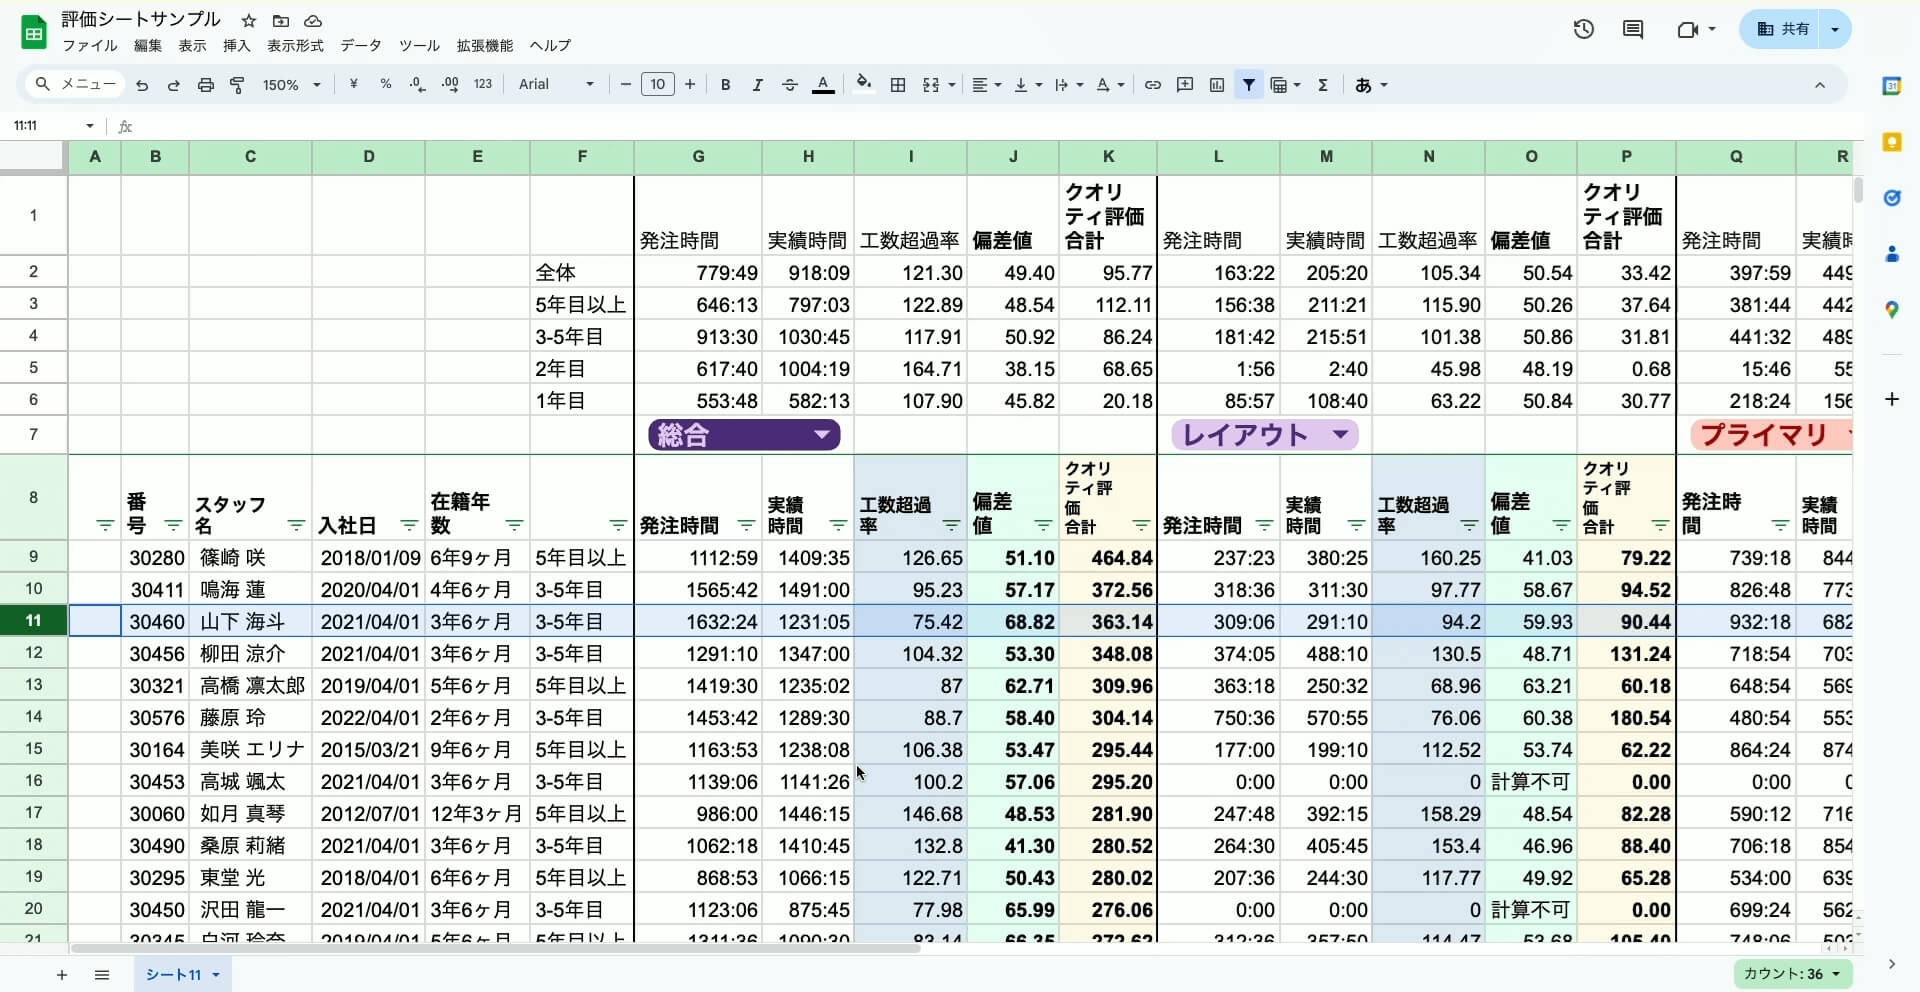Open version history clock icon

pos(1583,29)
